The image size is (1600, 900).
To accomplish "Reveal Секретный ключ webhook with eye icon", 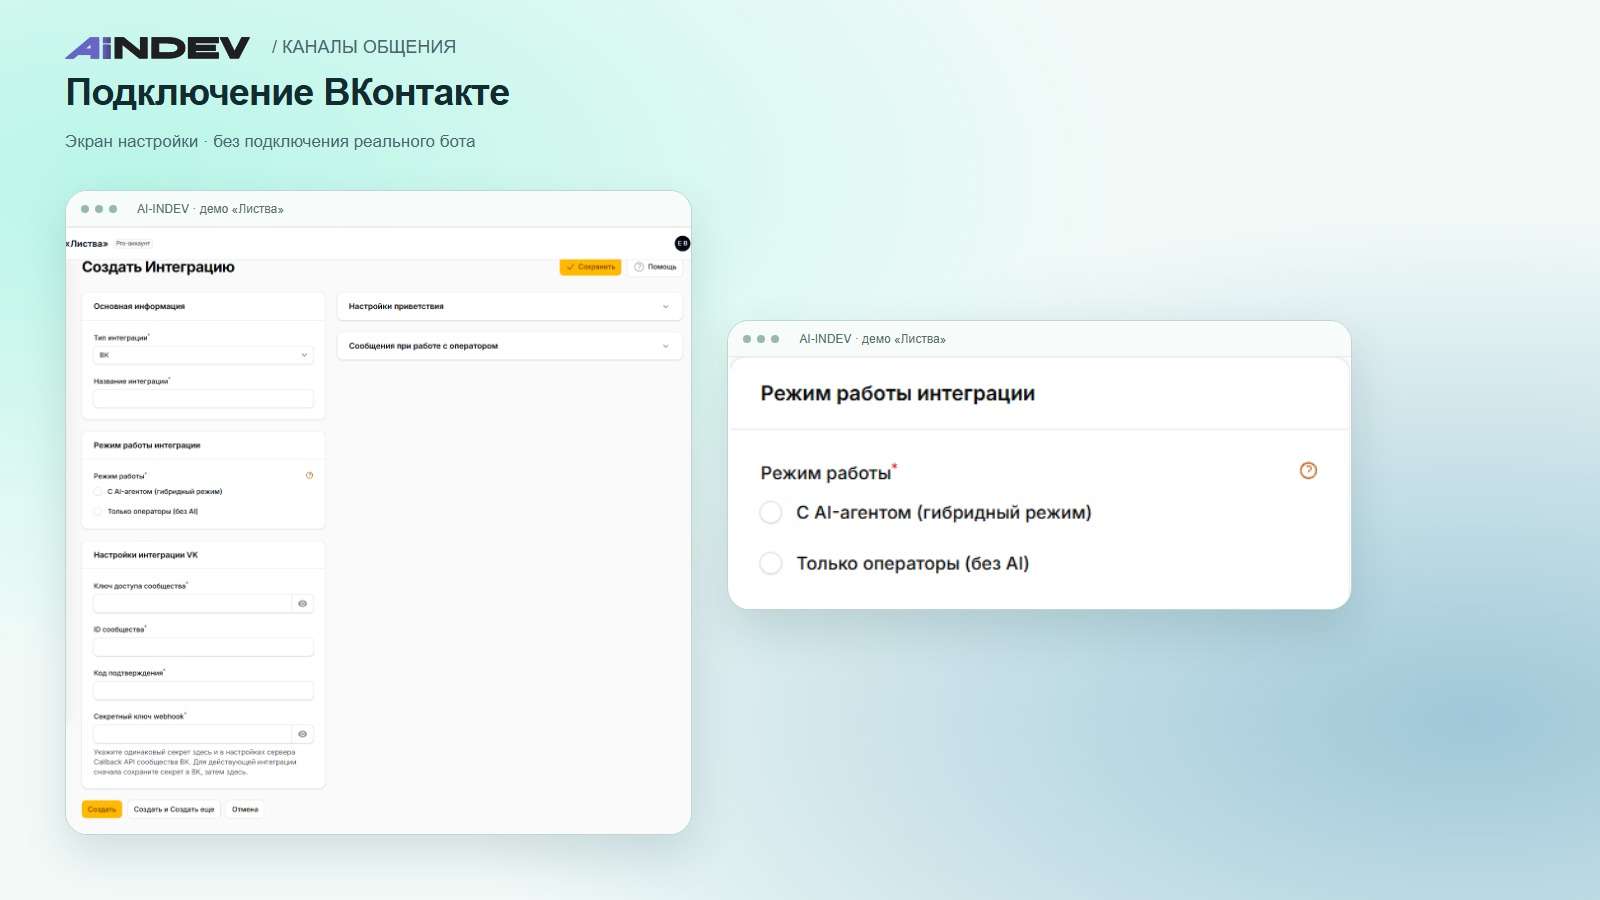I will click(302, 734).
